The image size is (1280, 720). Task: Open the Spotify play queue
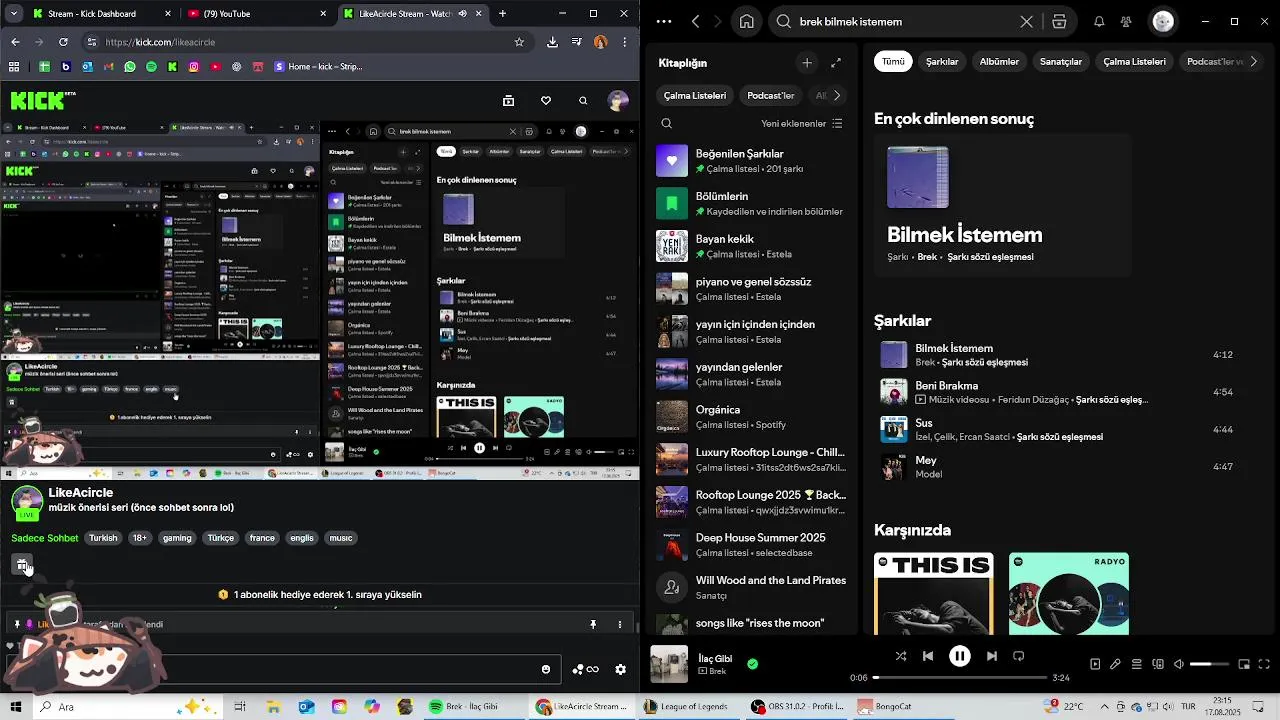pos(1137,664)
